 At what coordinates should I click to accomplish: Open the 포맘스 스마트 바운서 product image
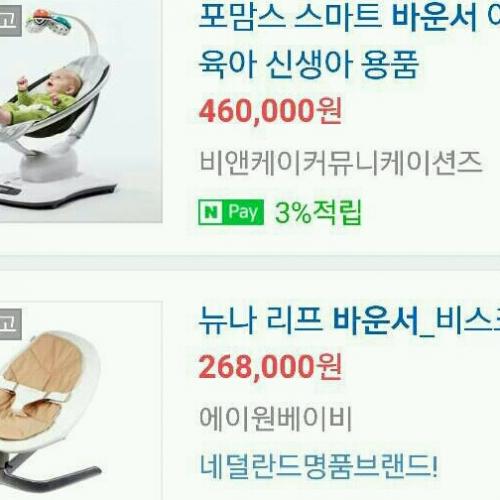(81, 111)
